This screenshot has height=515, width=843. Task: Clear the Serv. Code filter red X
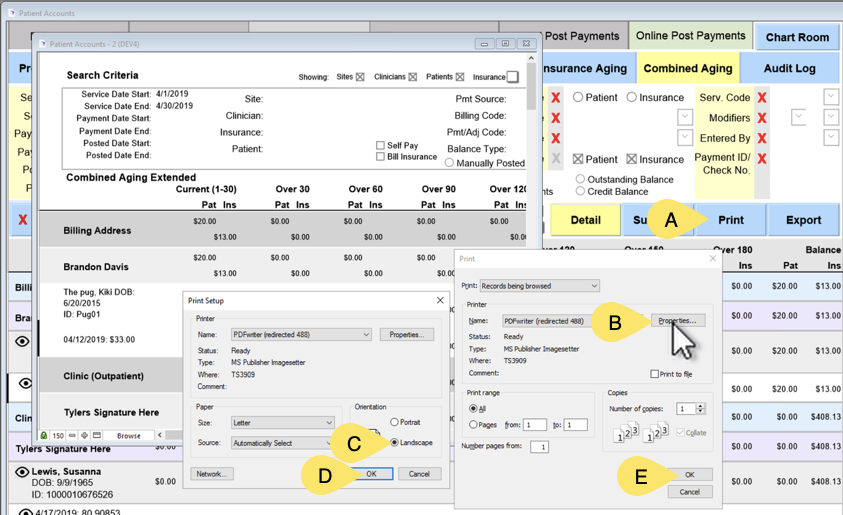[762, 98]
